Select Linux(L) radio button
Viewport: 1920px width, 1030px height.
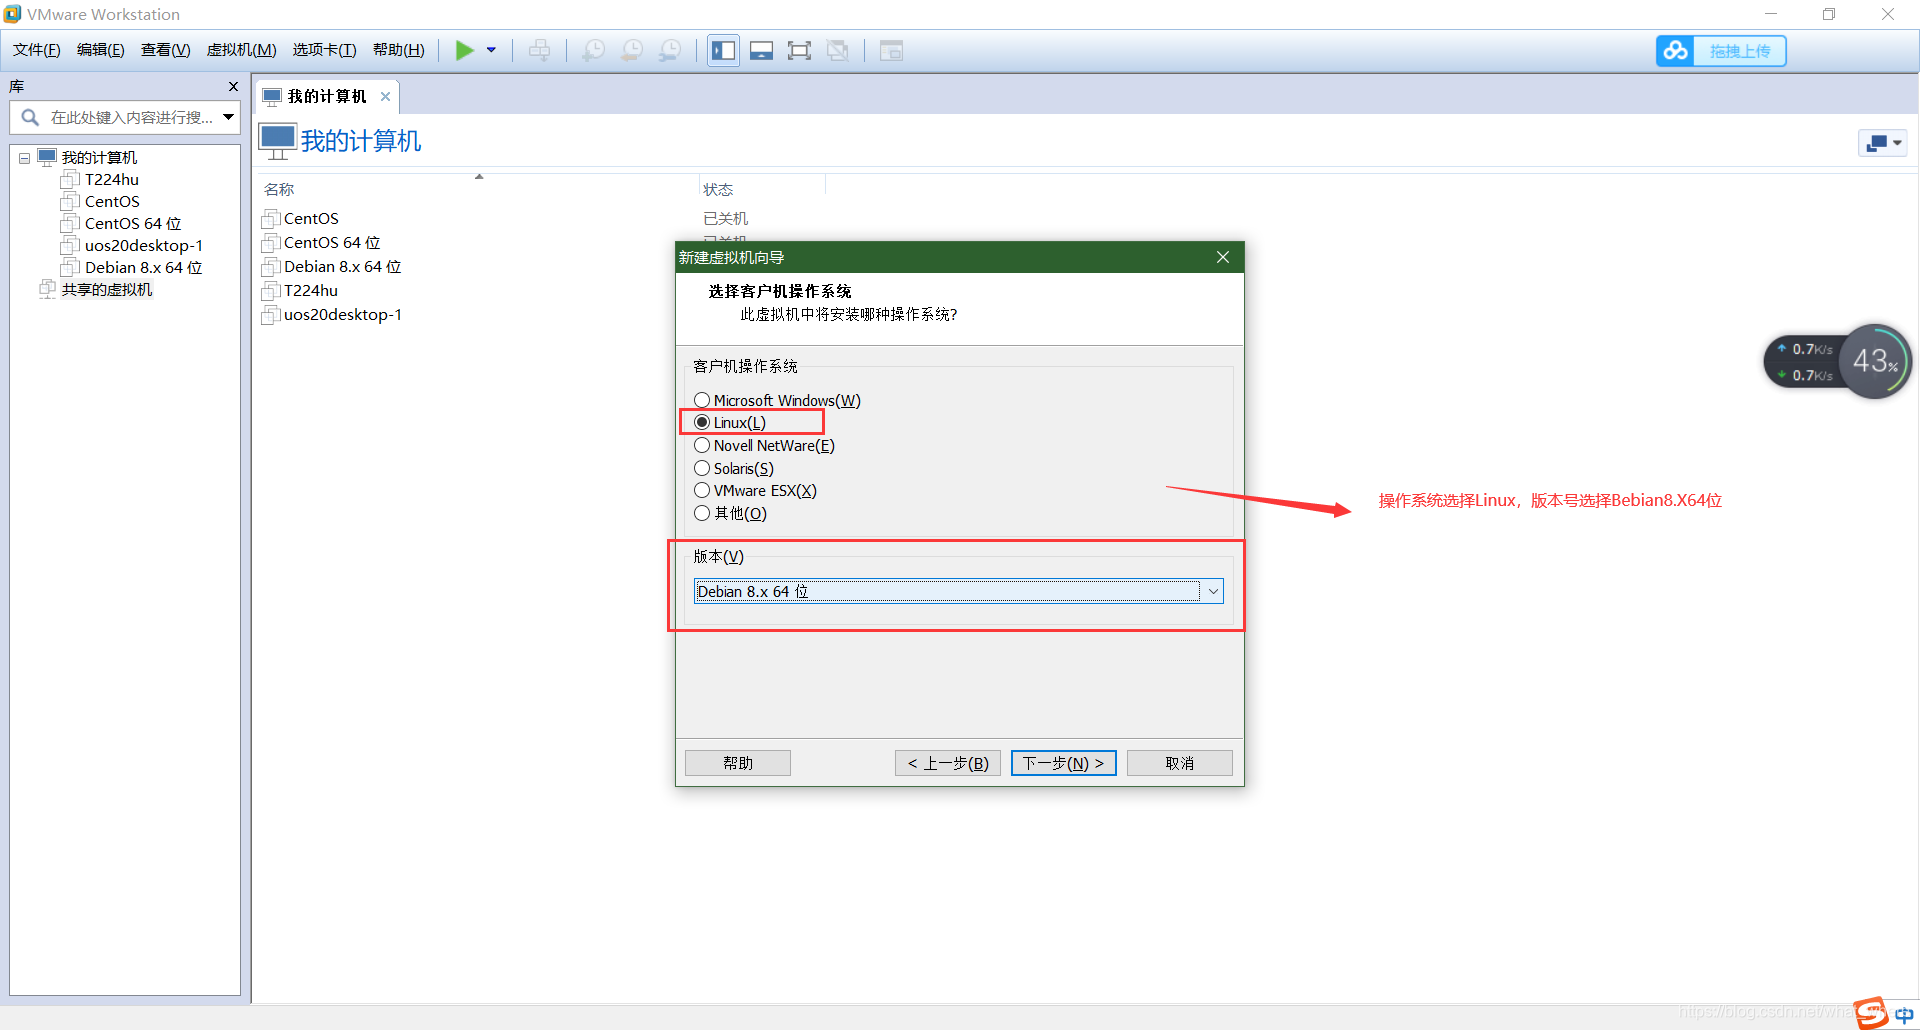pyautogui.click(x=702, y=422)
